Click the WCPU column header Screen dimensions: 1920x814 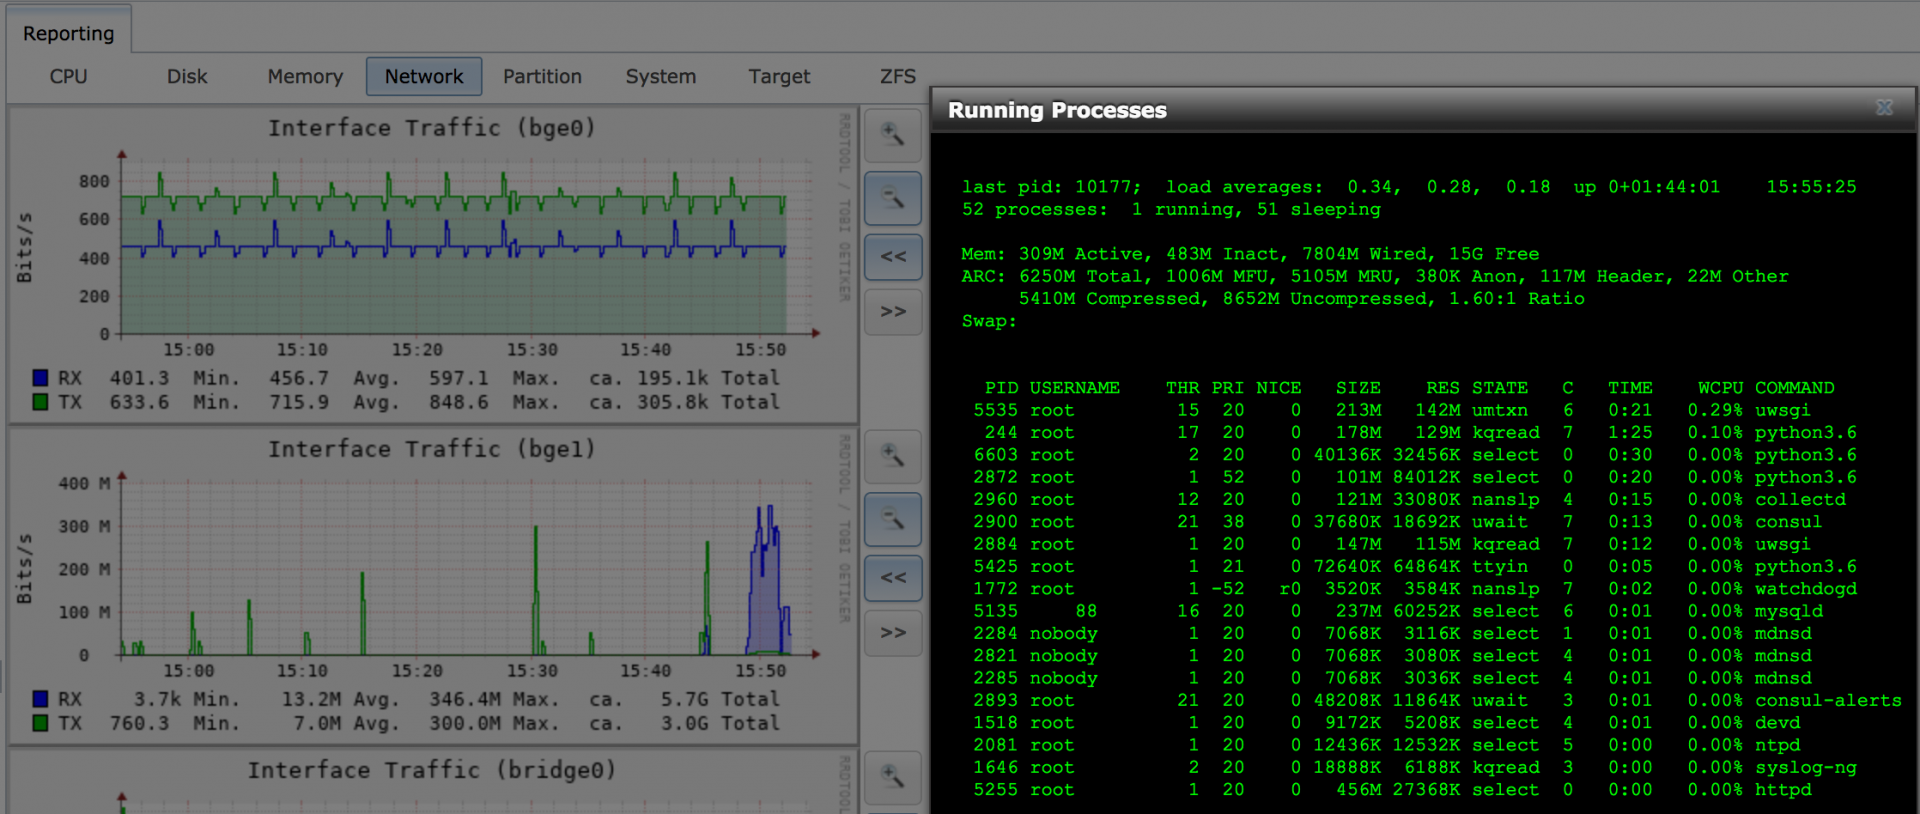(1720, 388)
